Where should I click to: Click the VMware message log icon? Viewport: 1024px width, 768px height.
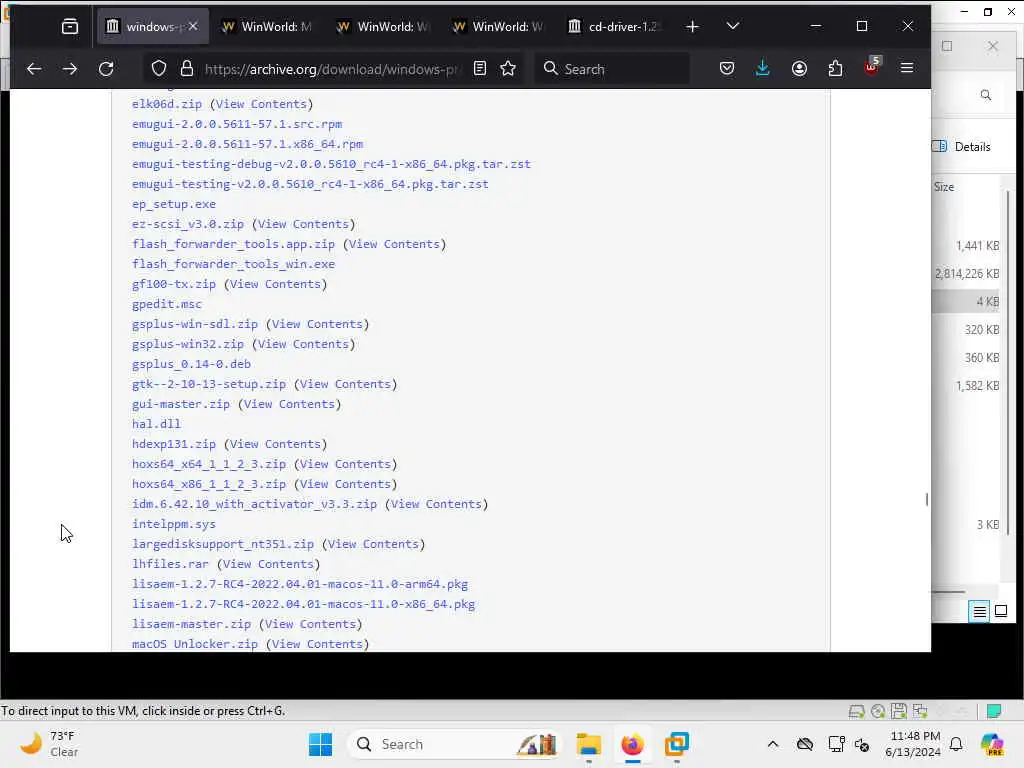[x=994, y=711]
